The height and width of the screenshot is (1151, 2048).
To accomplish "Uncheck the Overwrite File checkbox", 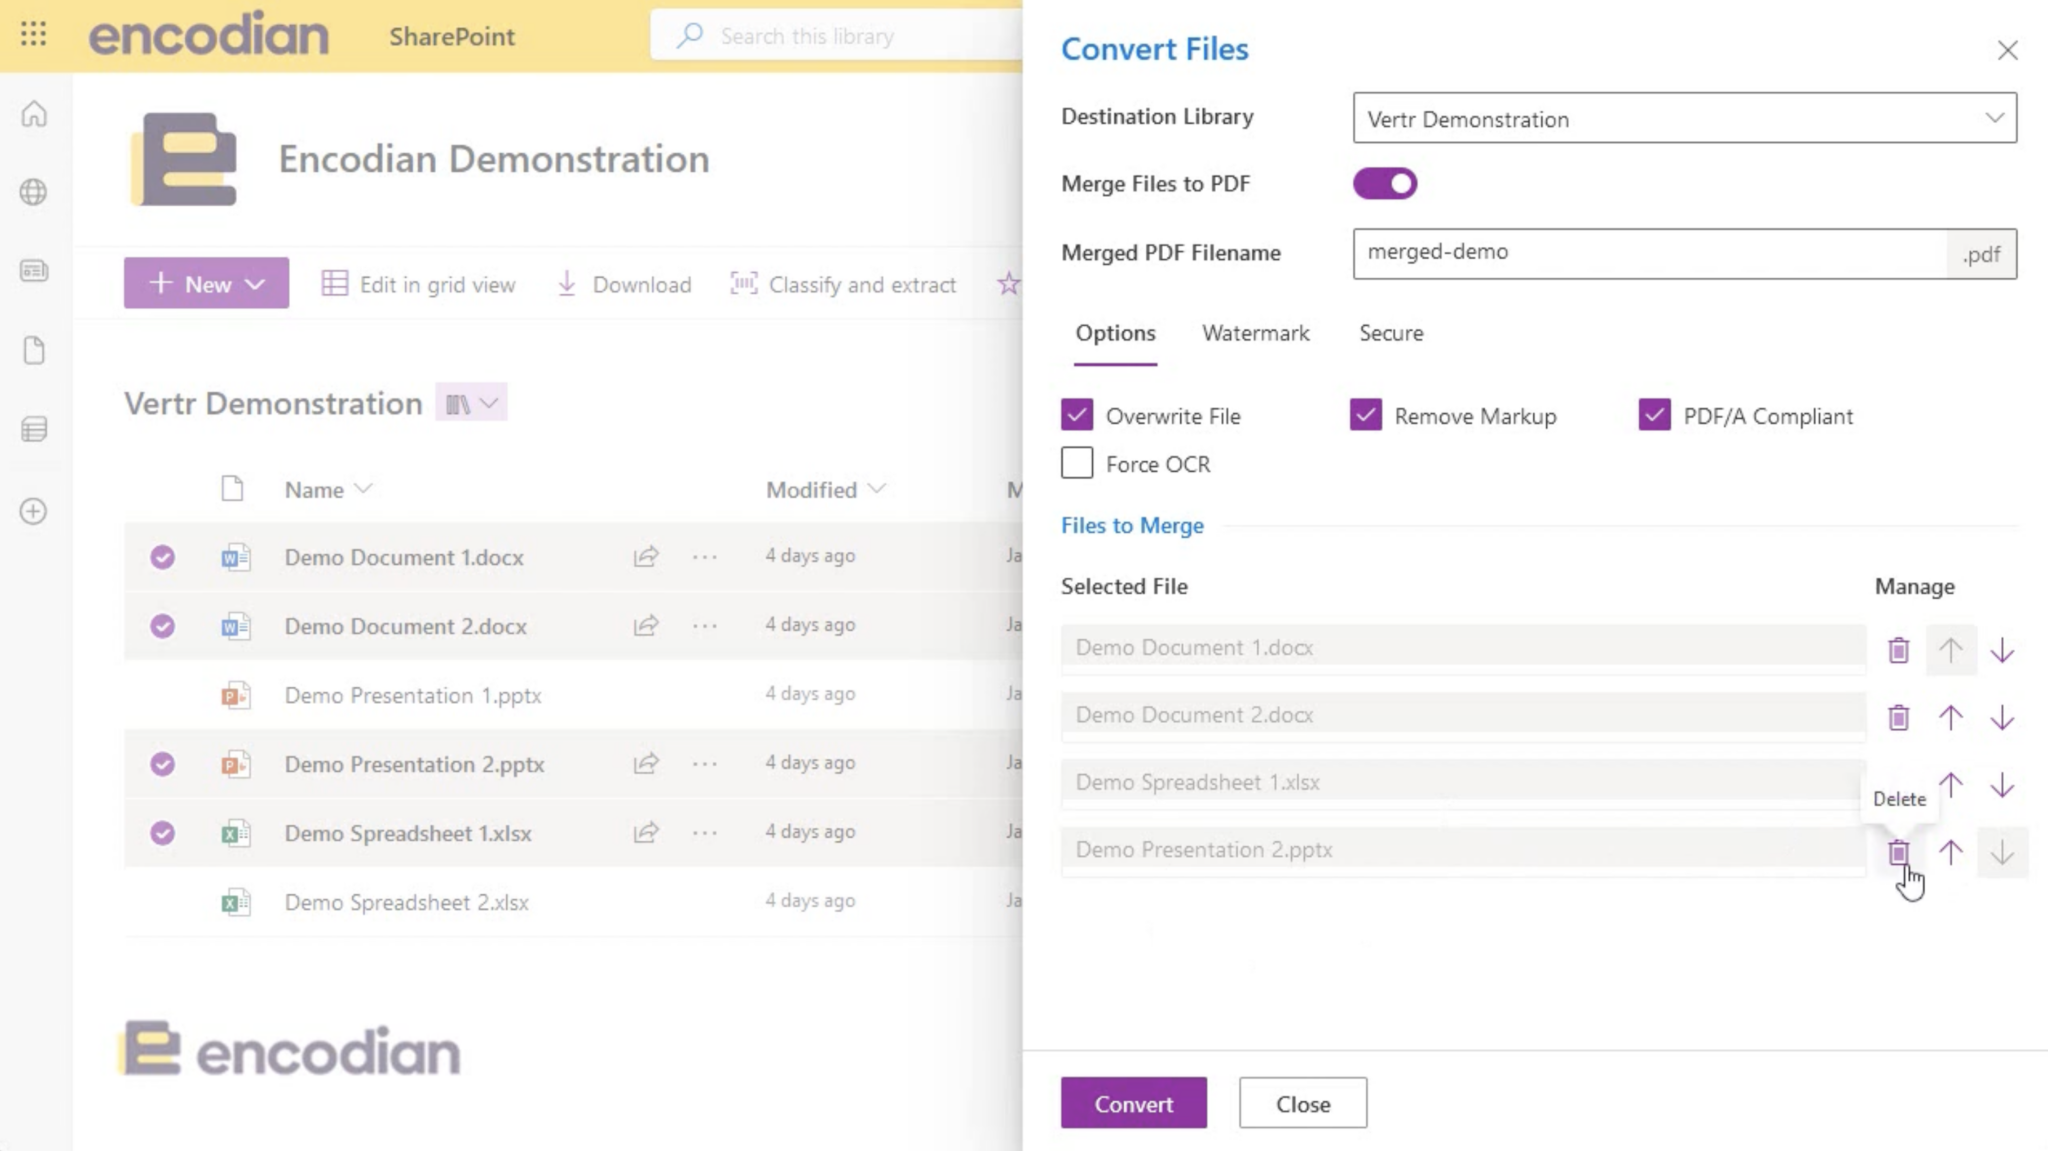I will [x=1077, y=415].
